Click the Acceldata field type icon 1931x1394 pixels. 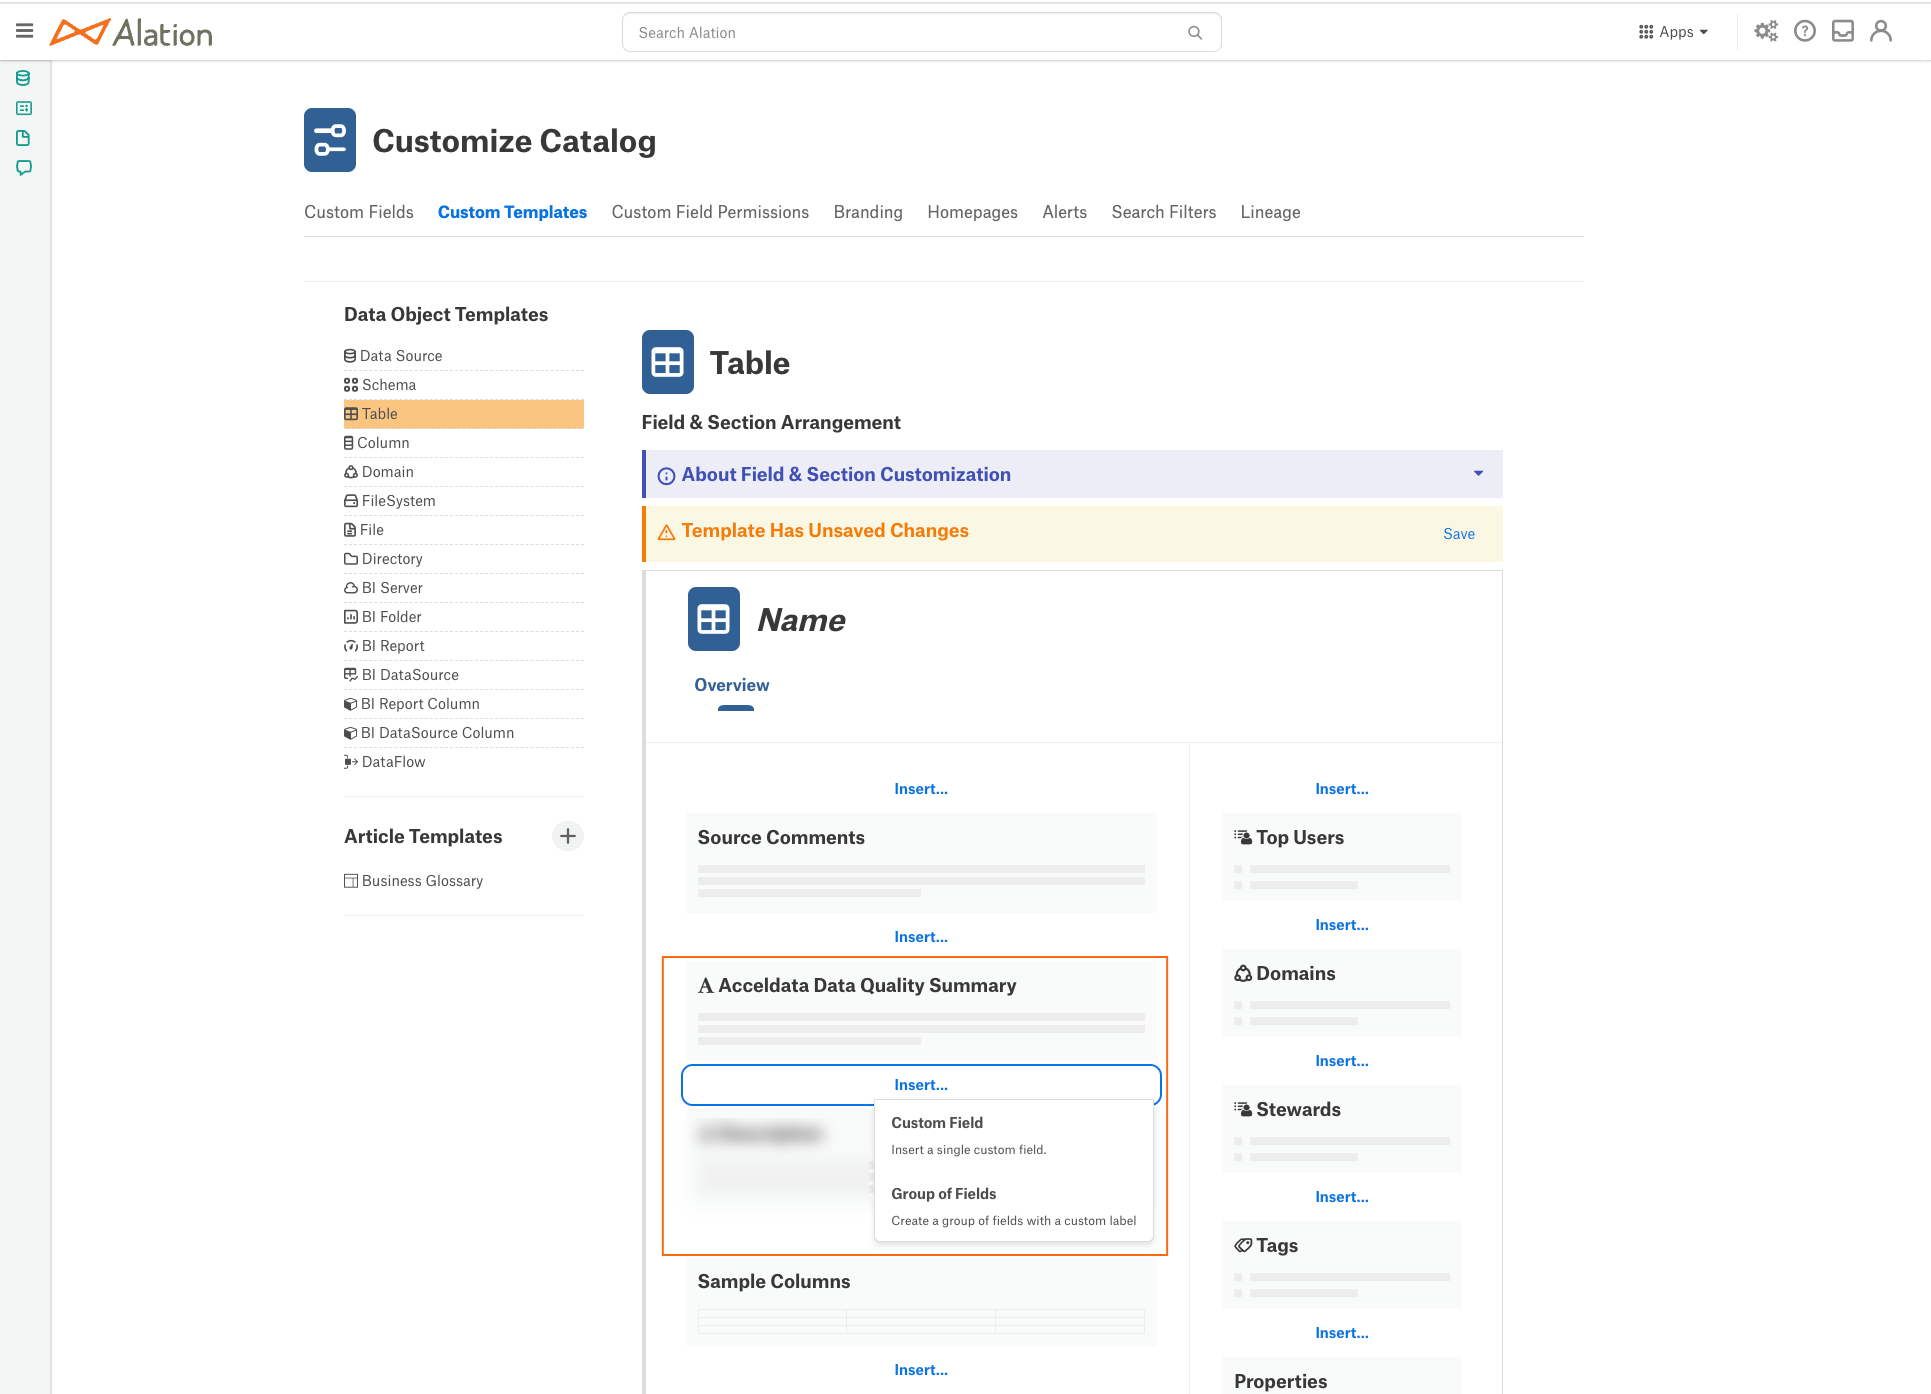coord(706,986)
